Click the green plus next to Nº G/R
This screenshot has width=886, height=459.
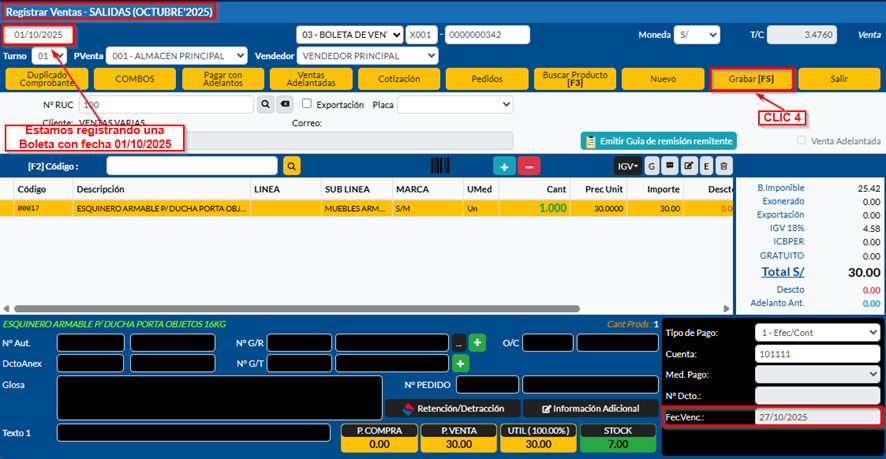[478, 343]
